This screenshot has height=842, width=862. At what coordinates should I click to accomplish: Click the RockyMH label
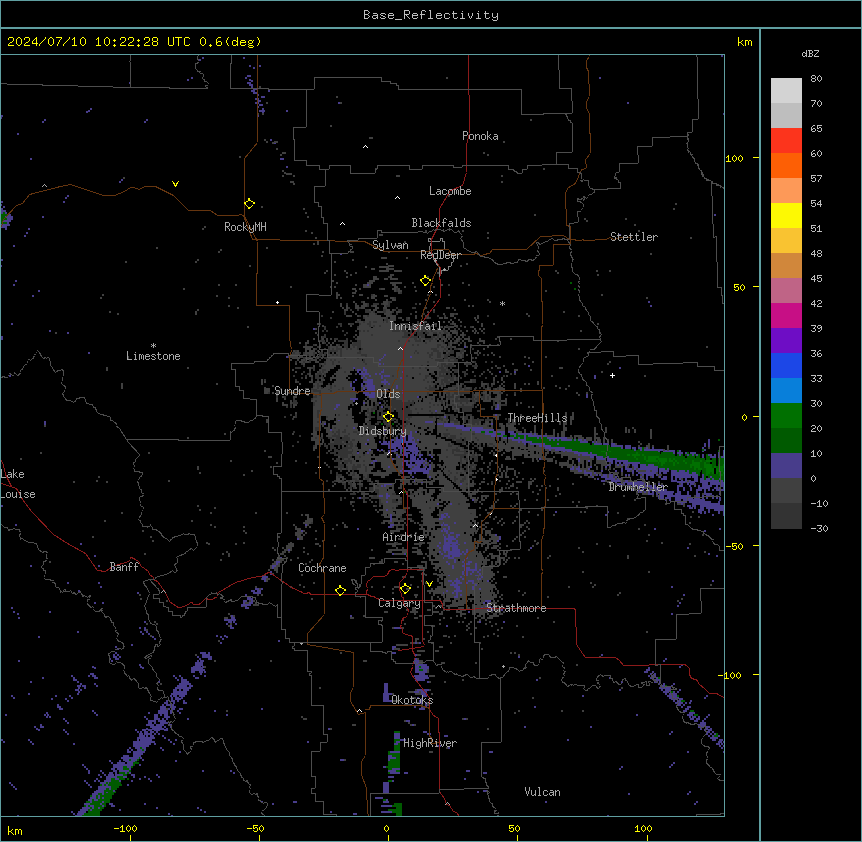click(245, 227)
